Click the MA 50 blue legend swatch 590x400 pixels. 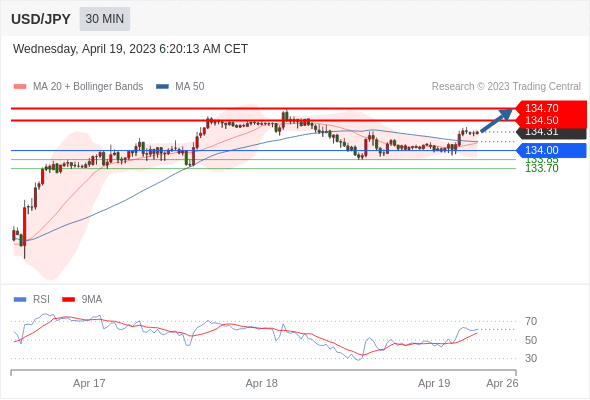click(x=163, y=87)
